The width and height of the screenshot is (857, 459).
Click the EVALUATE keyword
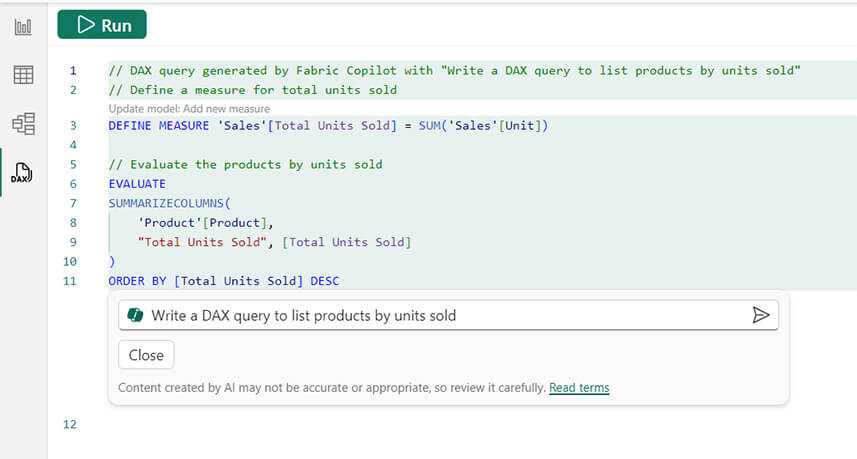137,184
